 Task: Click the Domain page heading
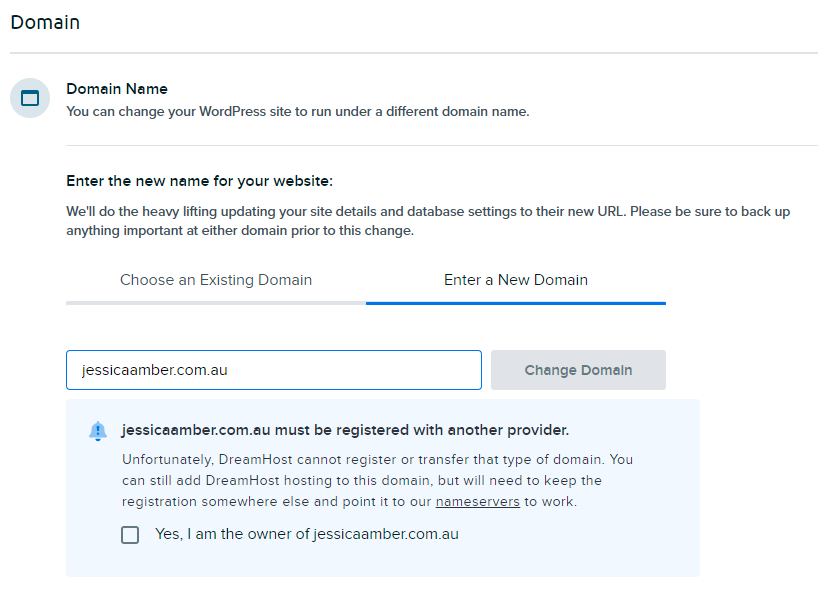(45, 22)
